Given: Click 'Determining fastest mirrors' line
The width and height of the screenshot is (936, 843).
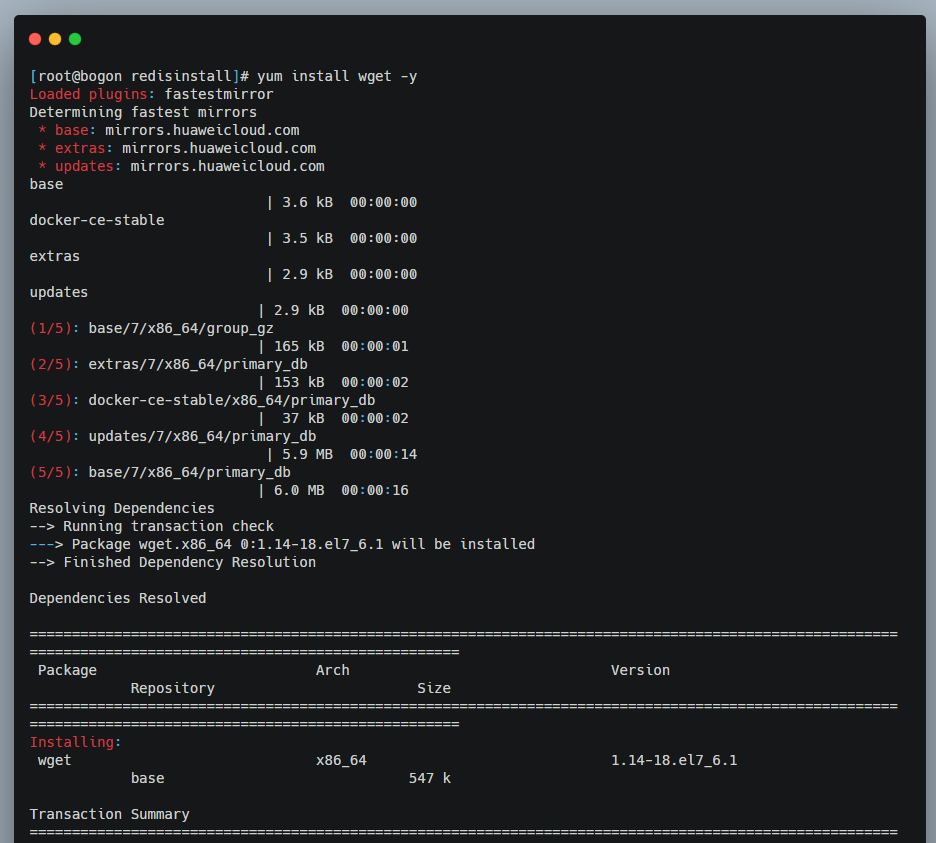Looking at the screenshot, I should coord(143,112).
